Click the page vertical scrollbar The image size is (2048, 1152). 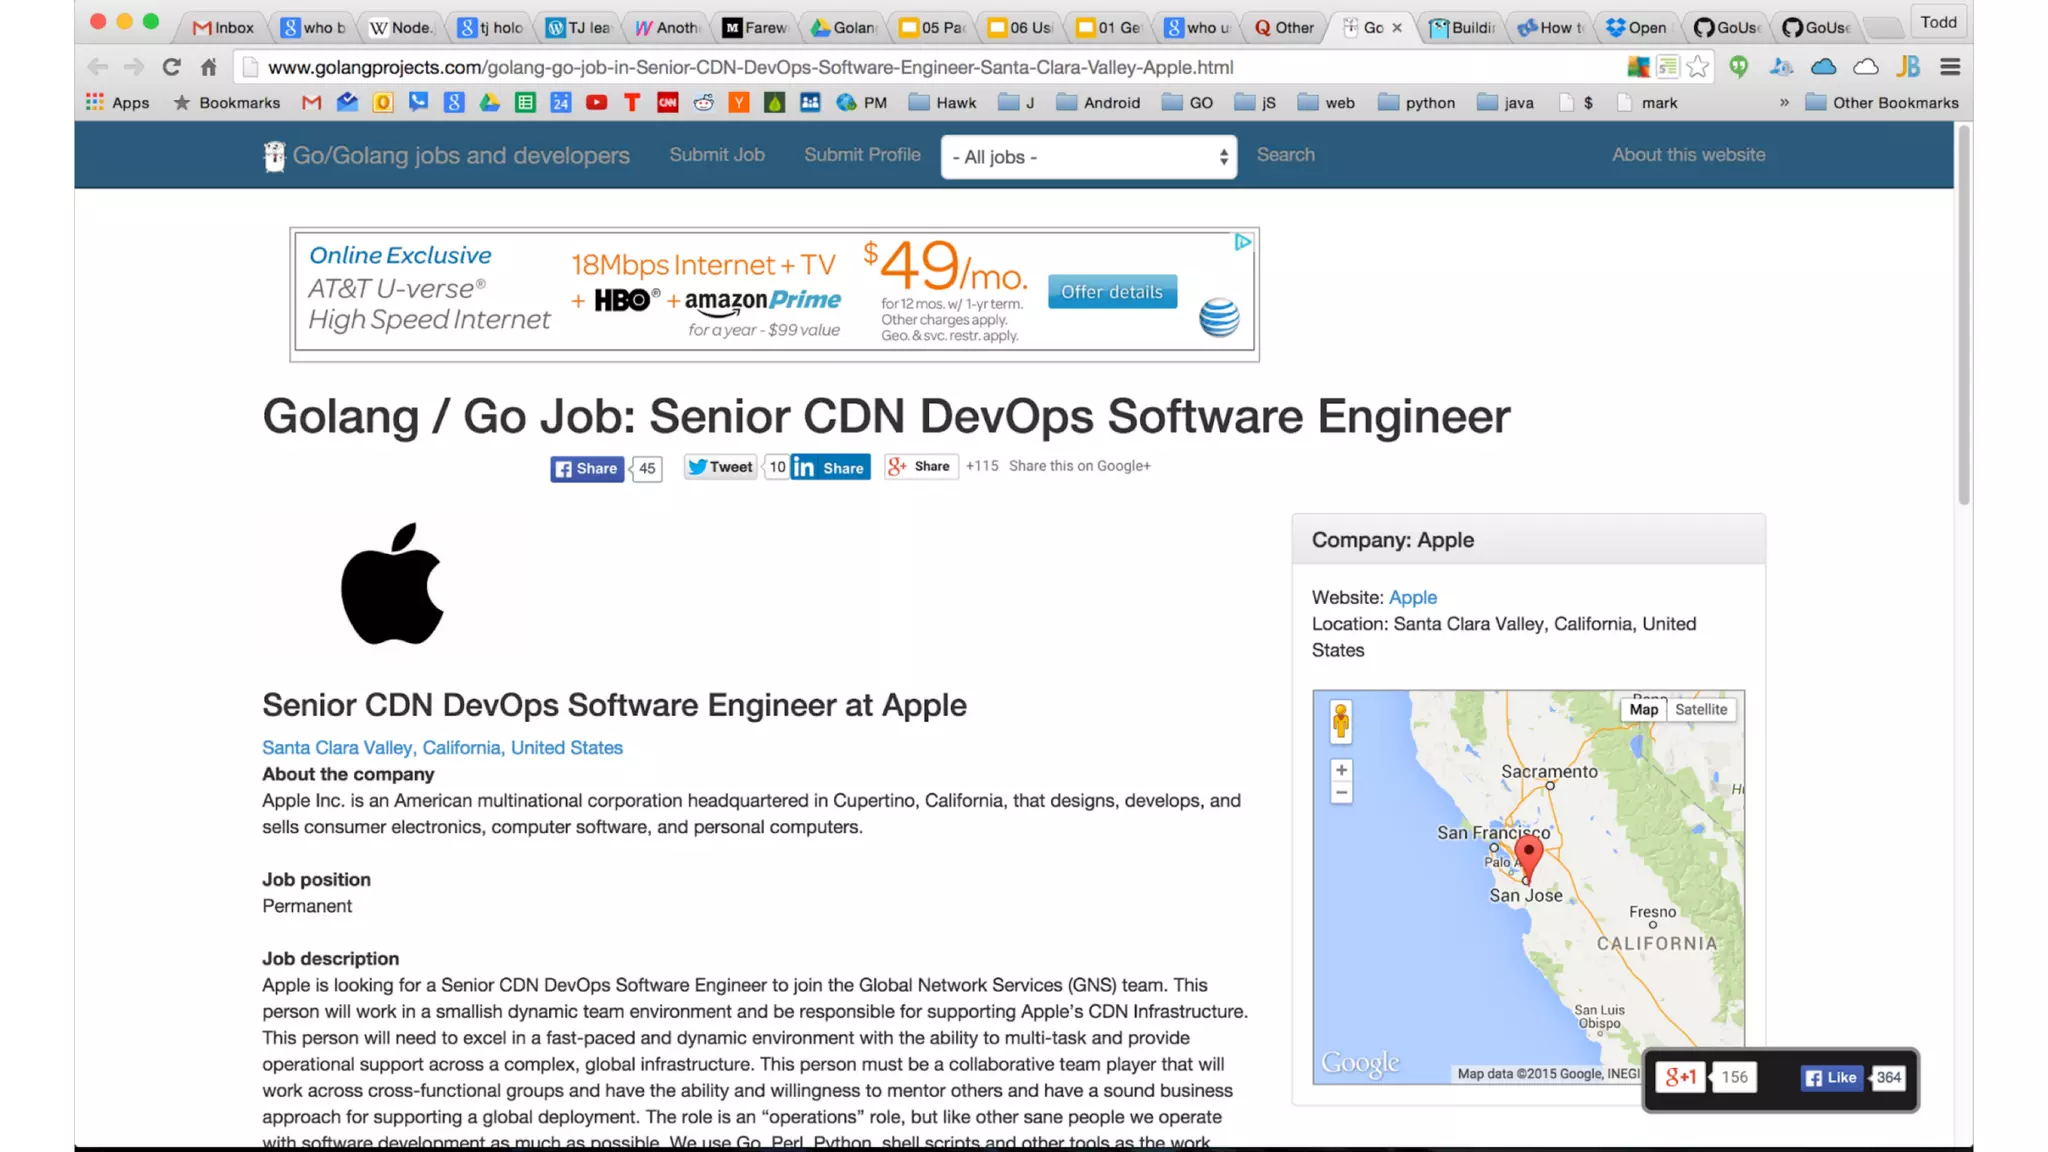point(1963,320)
